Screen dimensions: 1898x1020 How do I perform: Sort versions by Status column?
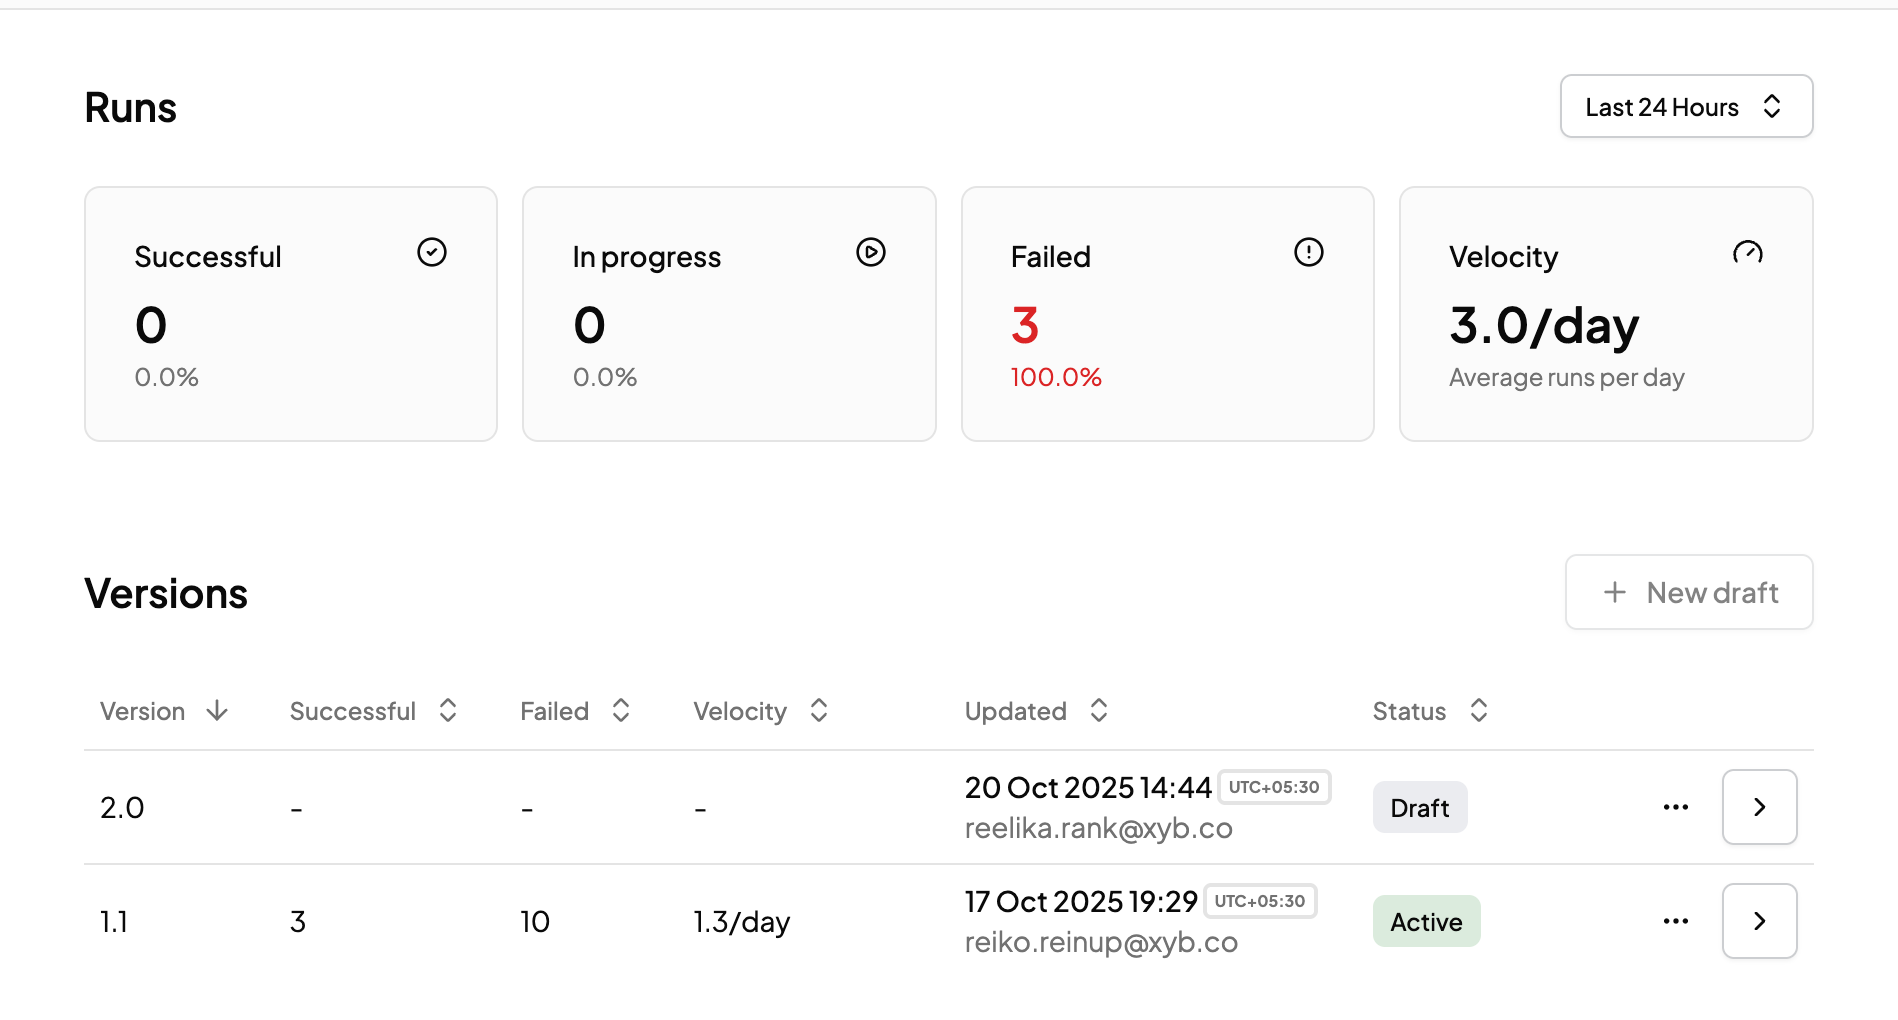[1430, 711]
